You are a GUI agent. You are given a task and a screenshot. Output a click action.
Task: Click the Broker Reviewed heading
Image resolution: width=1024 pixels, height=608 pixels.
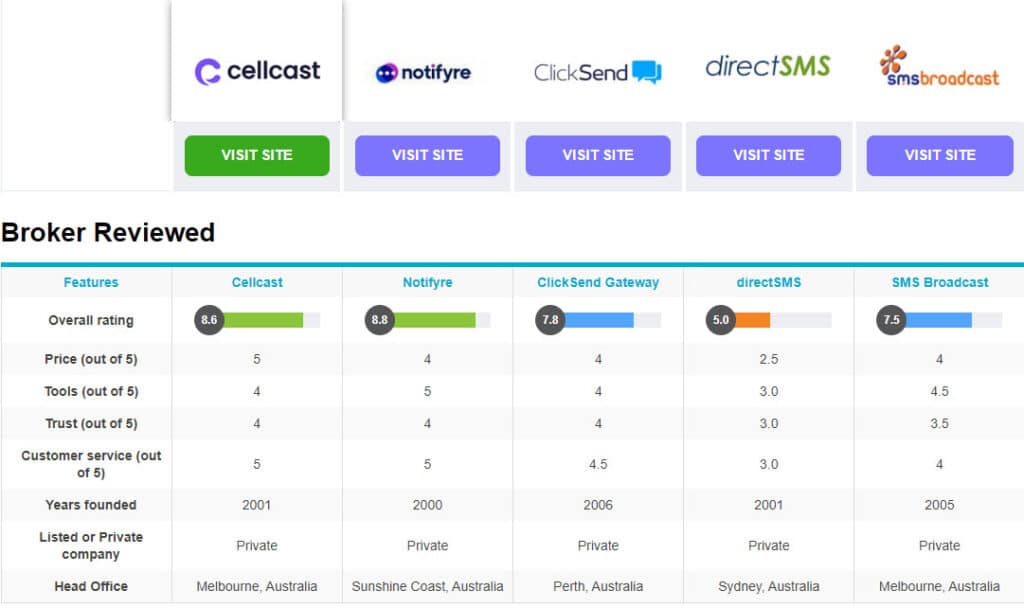pos(108,233)
